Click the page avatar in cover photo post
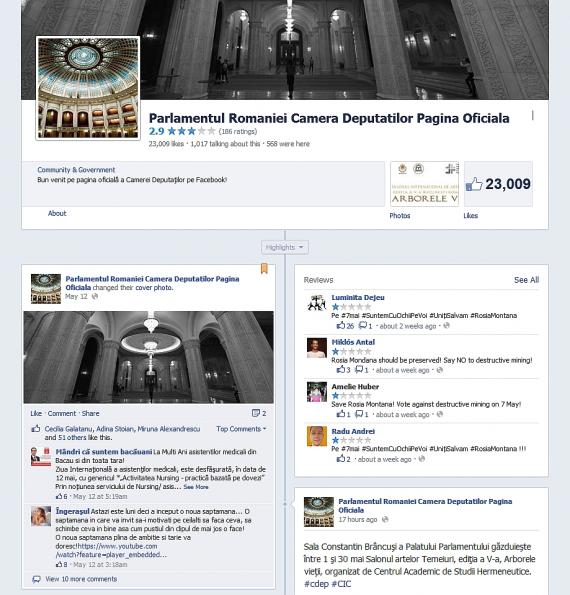Image resolution: width=570 pixels, height=595 pixels. tap(46, 289)
